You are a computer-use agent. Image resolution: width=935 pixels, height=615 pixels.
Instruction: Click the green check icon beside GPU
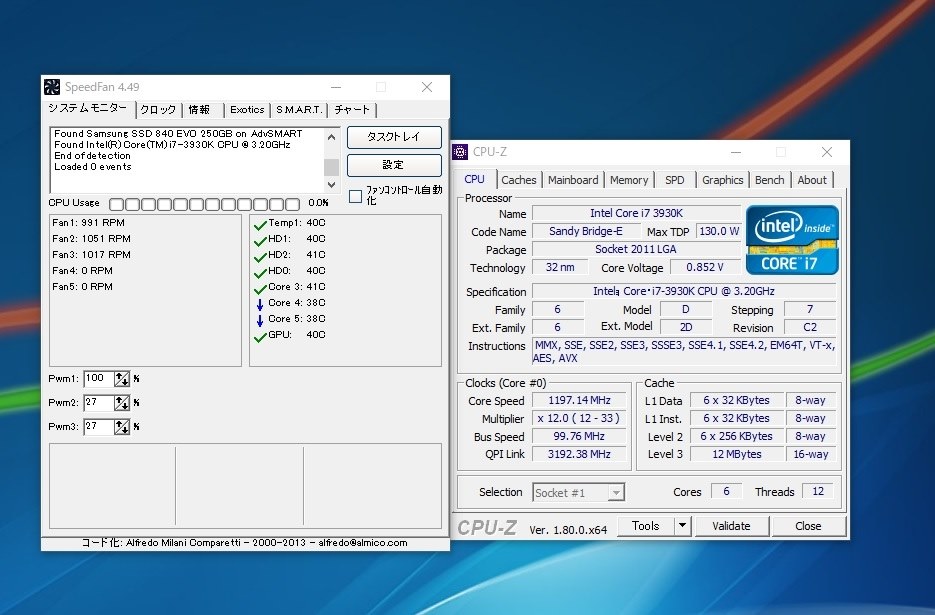pyautogui.click(x=260, y=338)
